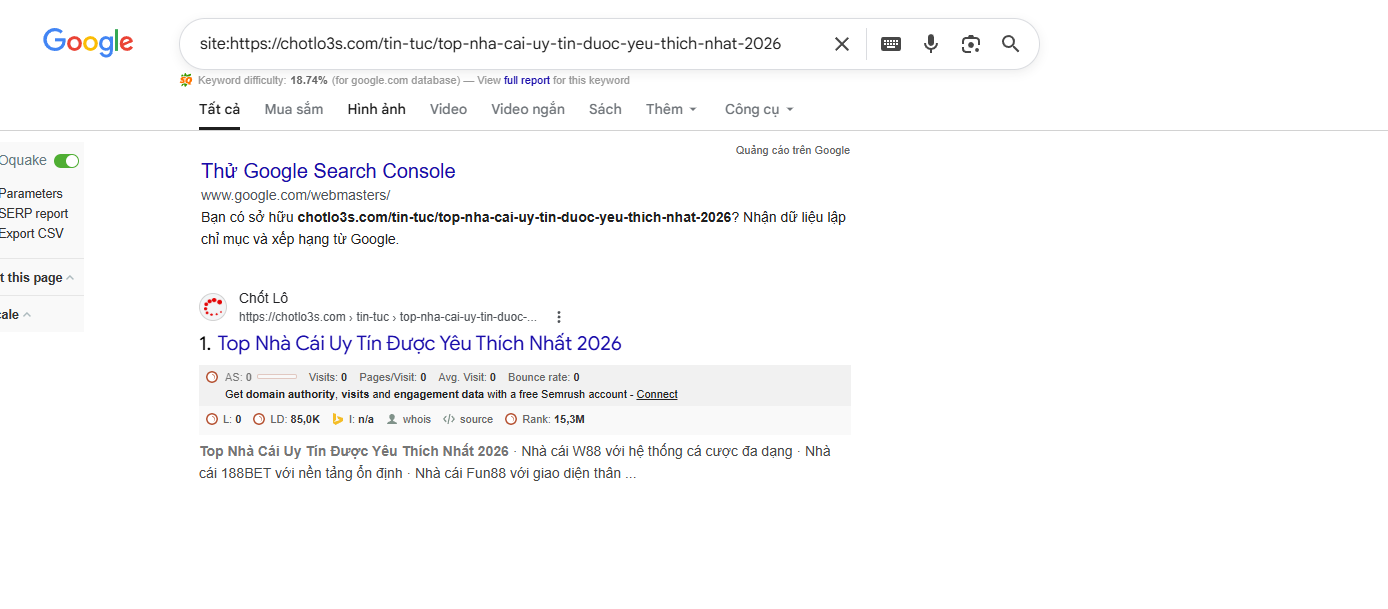The image size is (1388, 609).
Task: Switch to the Video ngắn tab
Action: [x=528, y=109]
